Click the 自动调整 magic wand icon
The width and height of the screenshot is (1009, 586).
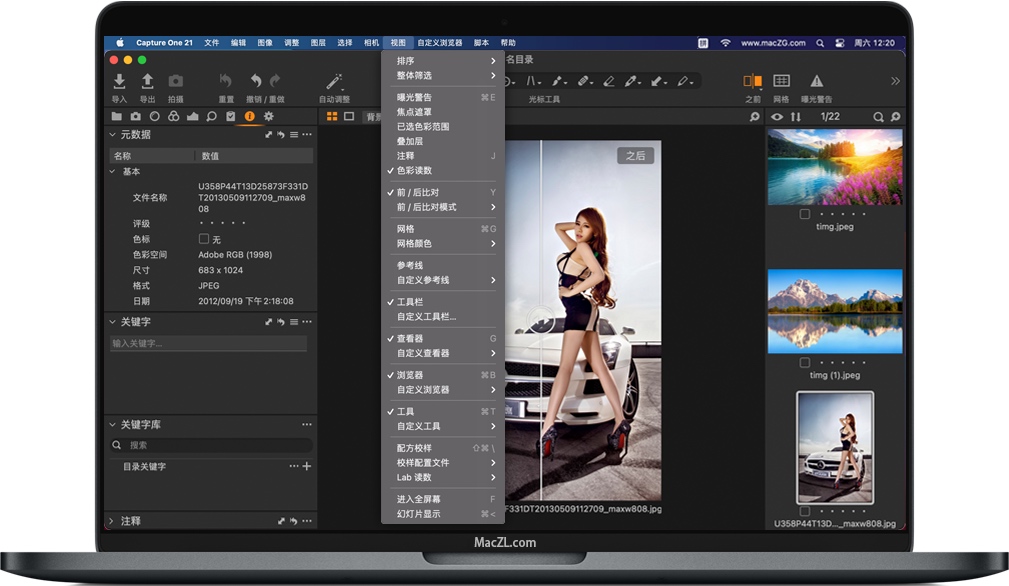(x=334, y=82)
